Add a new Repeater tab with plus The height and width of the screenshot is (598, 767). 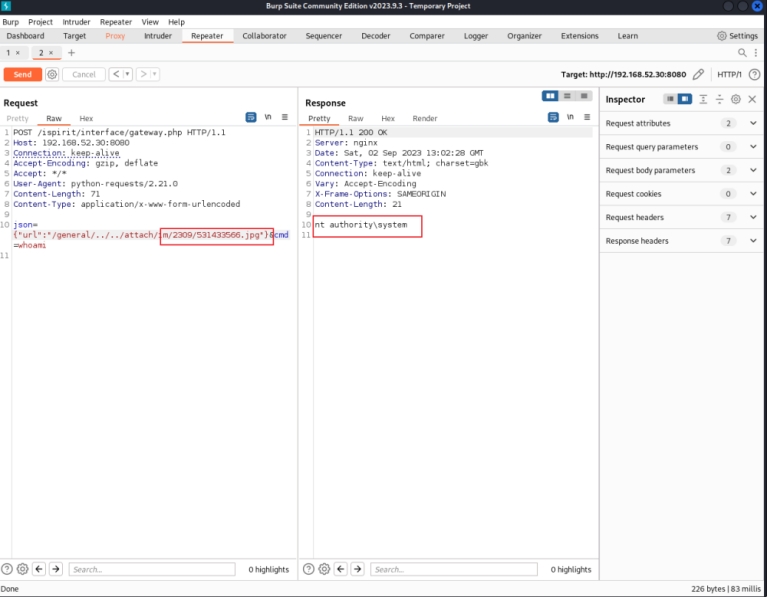(x=71, y=52)
